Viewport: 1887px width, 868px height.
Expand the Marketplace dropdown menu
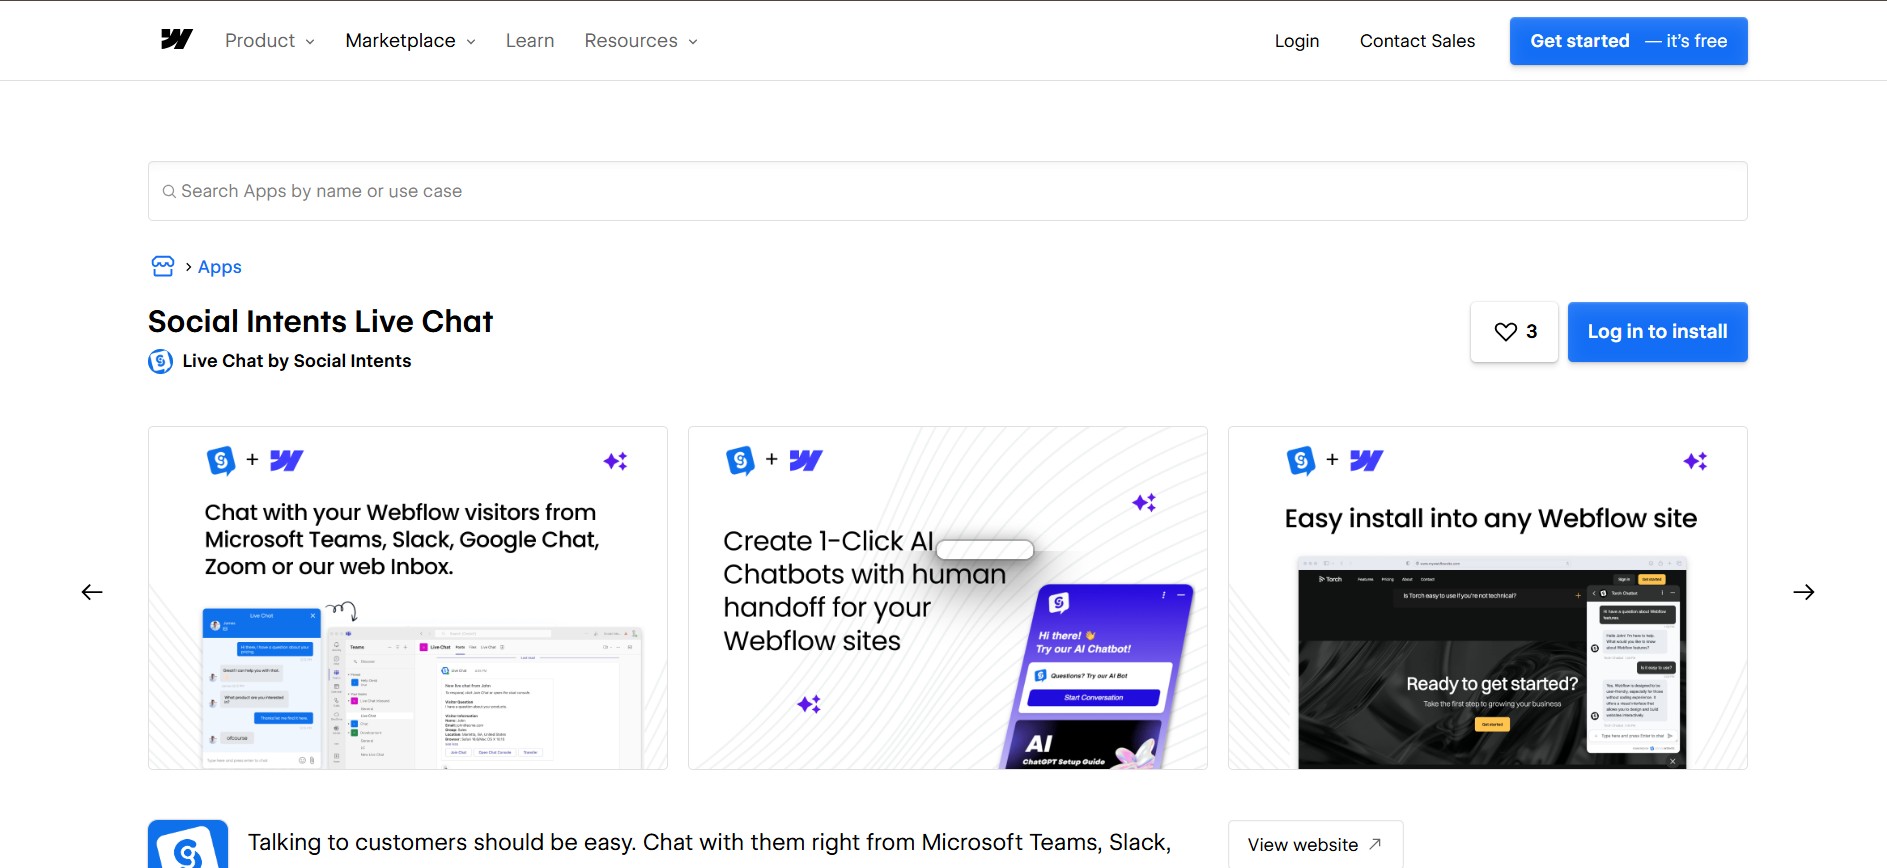point(410,41)
